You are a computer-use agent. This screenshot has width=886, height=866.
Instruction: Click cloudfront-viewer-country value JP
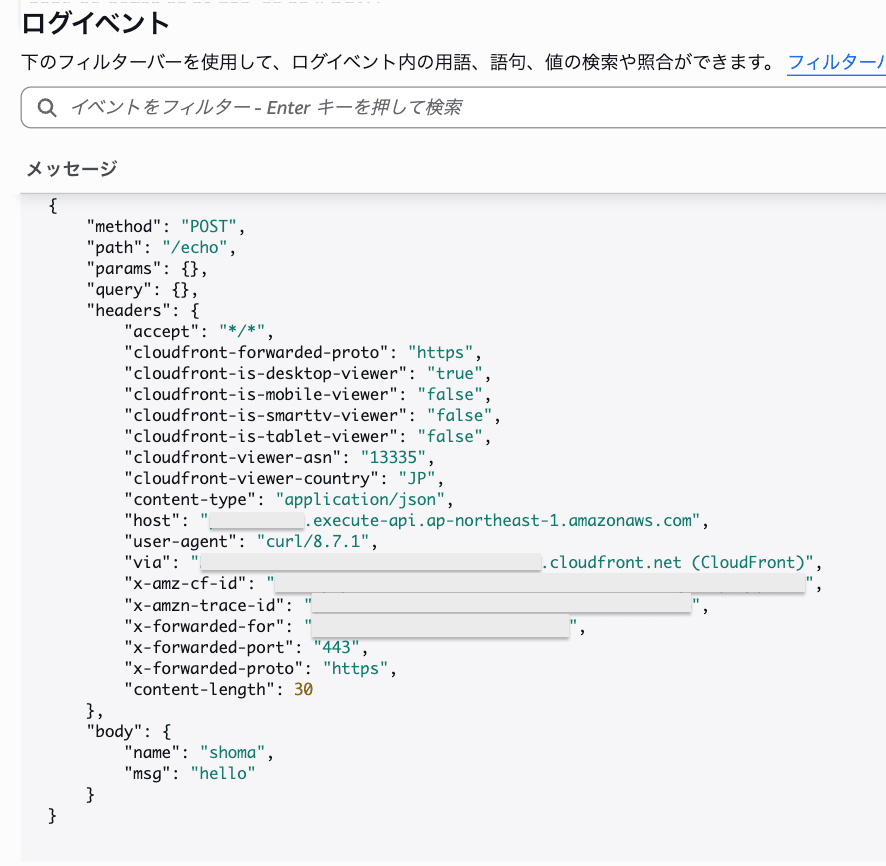point(417,478)
